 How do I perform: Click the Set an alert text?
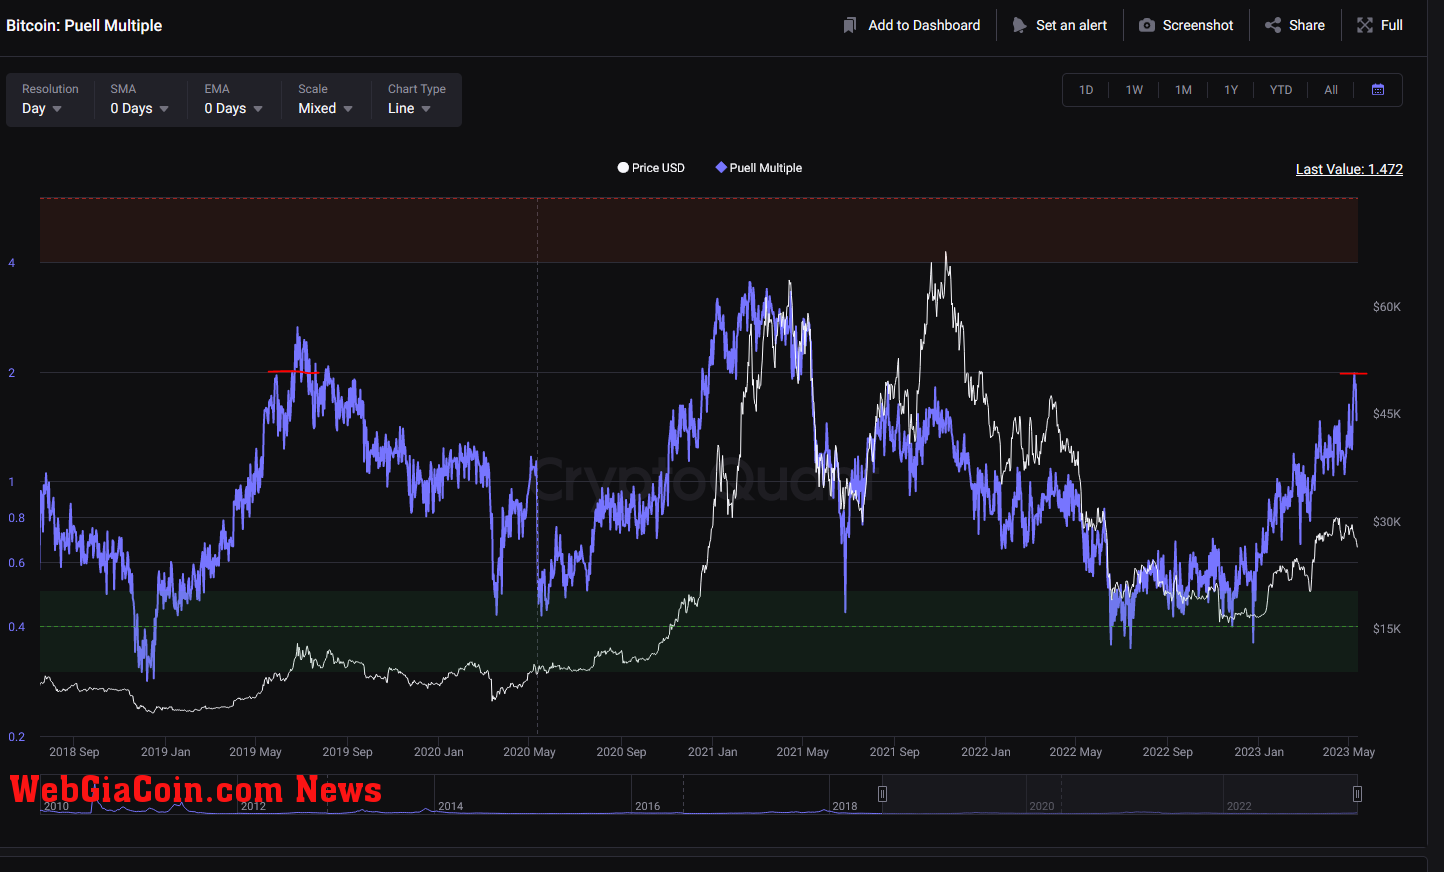point(1071,25)
